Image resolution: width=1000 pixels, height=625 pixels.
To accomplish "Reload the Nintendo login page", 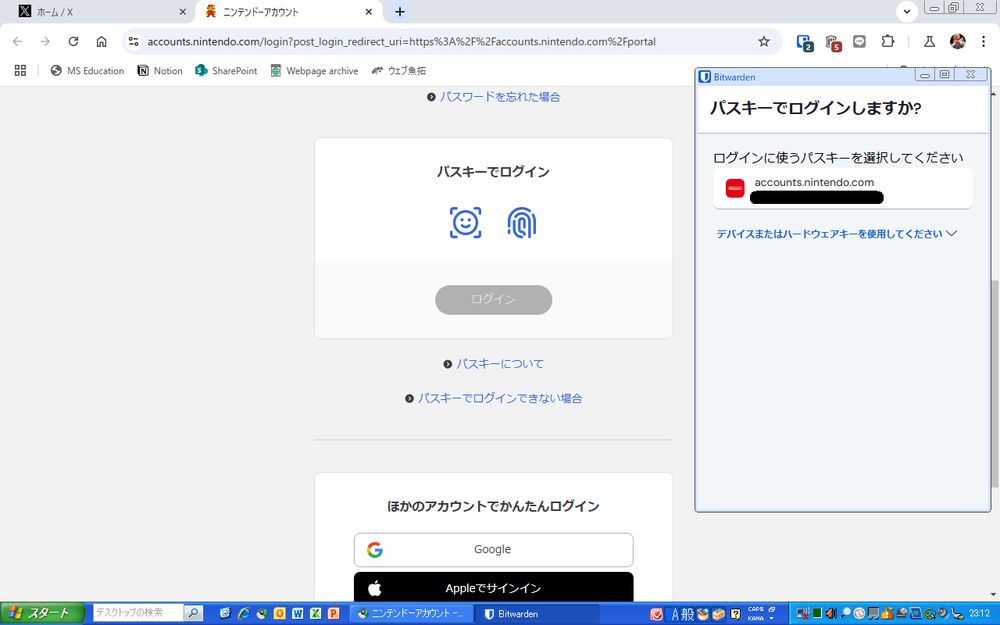I will pyautogui.click(x=73, y=41).
